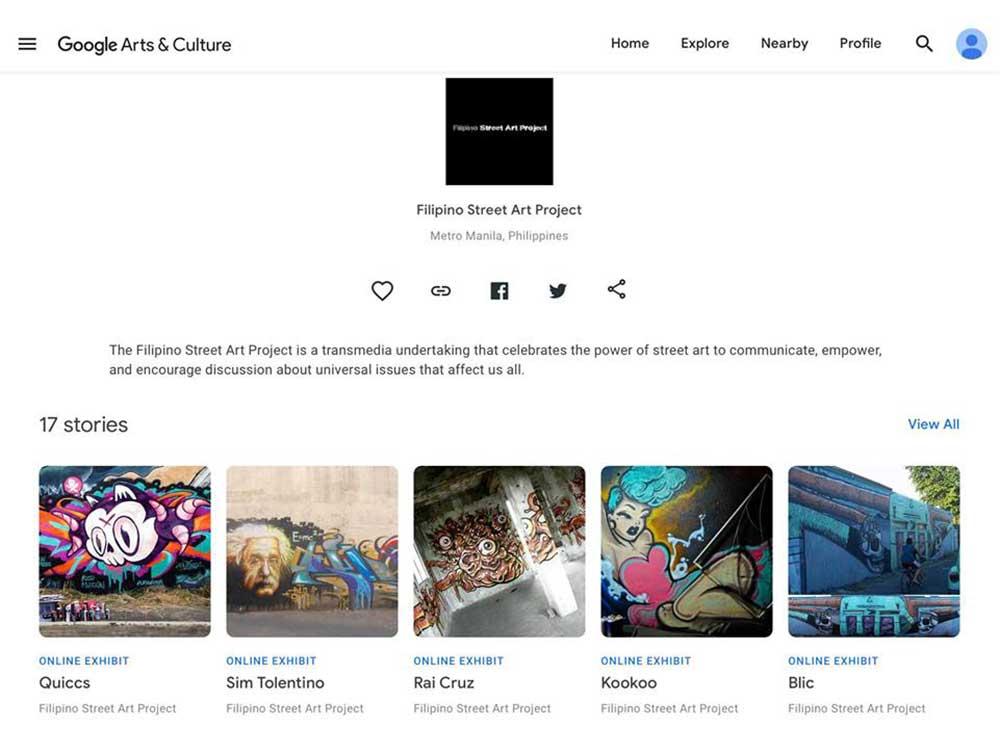Open the user account avatar
This screenshot has width=1000, height=750.
coord(971,44)
